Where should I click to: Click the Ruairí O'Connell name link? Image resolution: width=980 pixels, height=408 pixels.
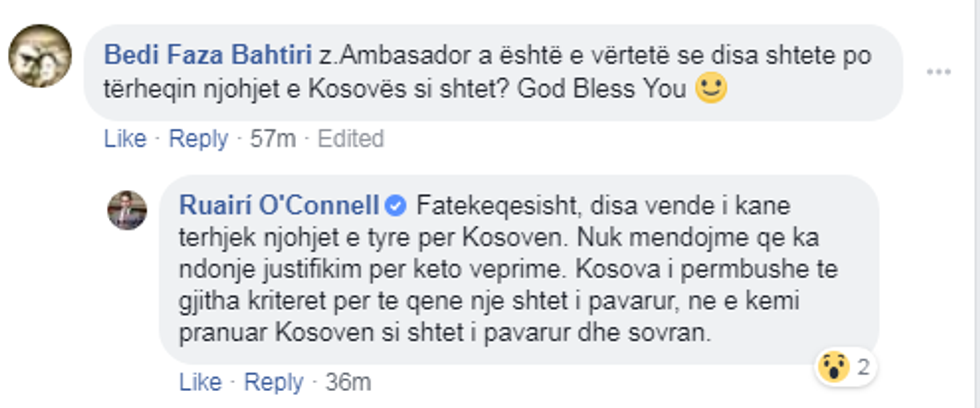click(278, 205)
